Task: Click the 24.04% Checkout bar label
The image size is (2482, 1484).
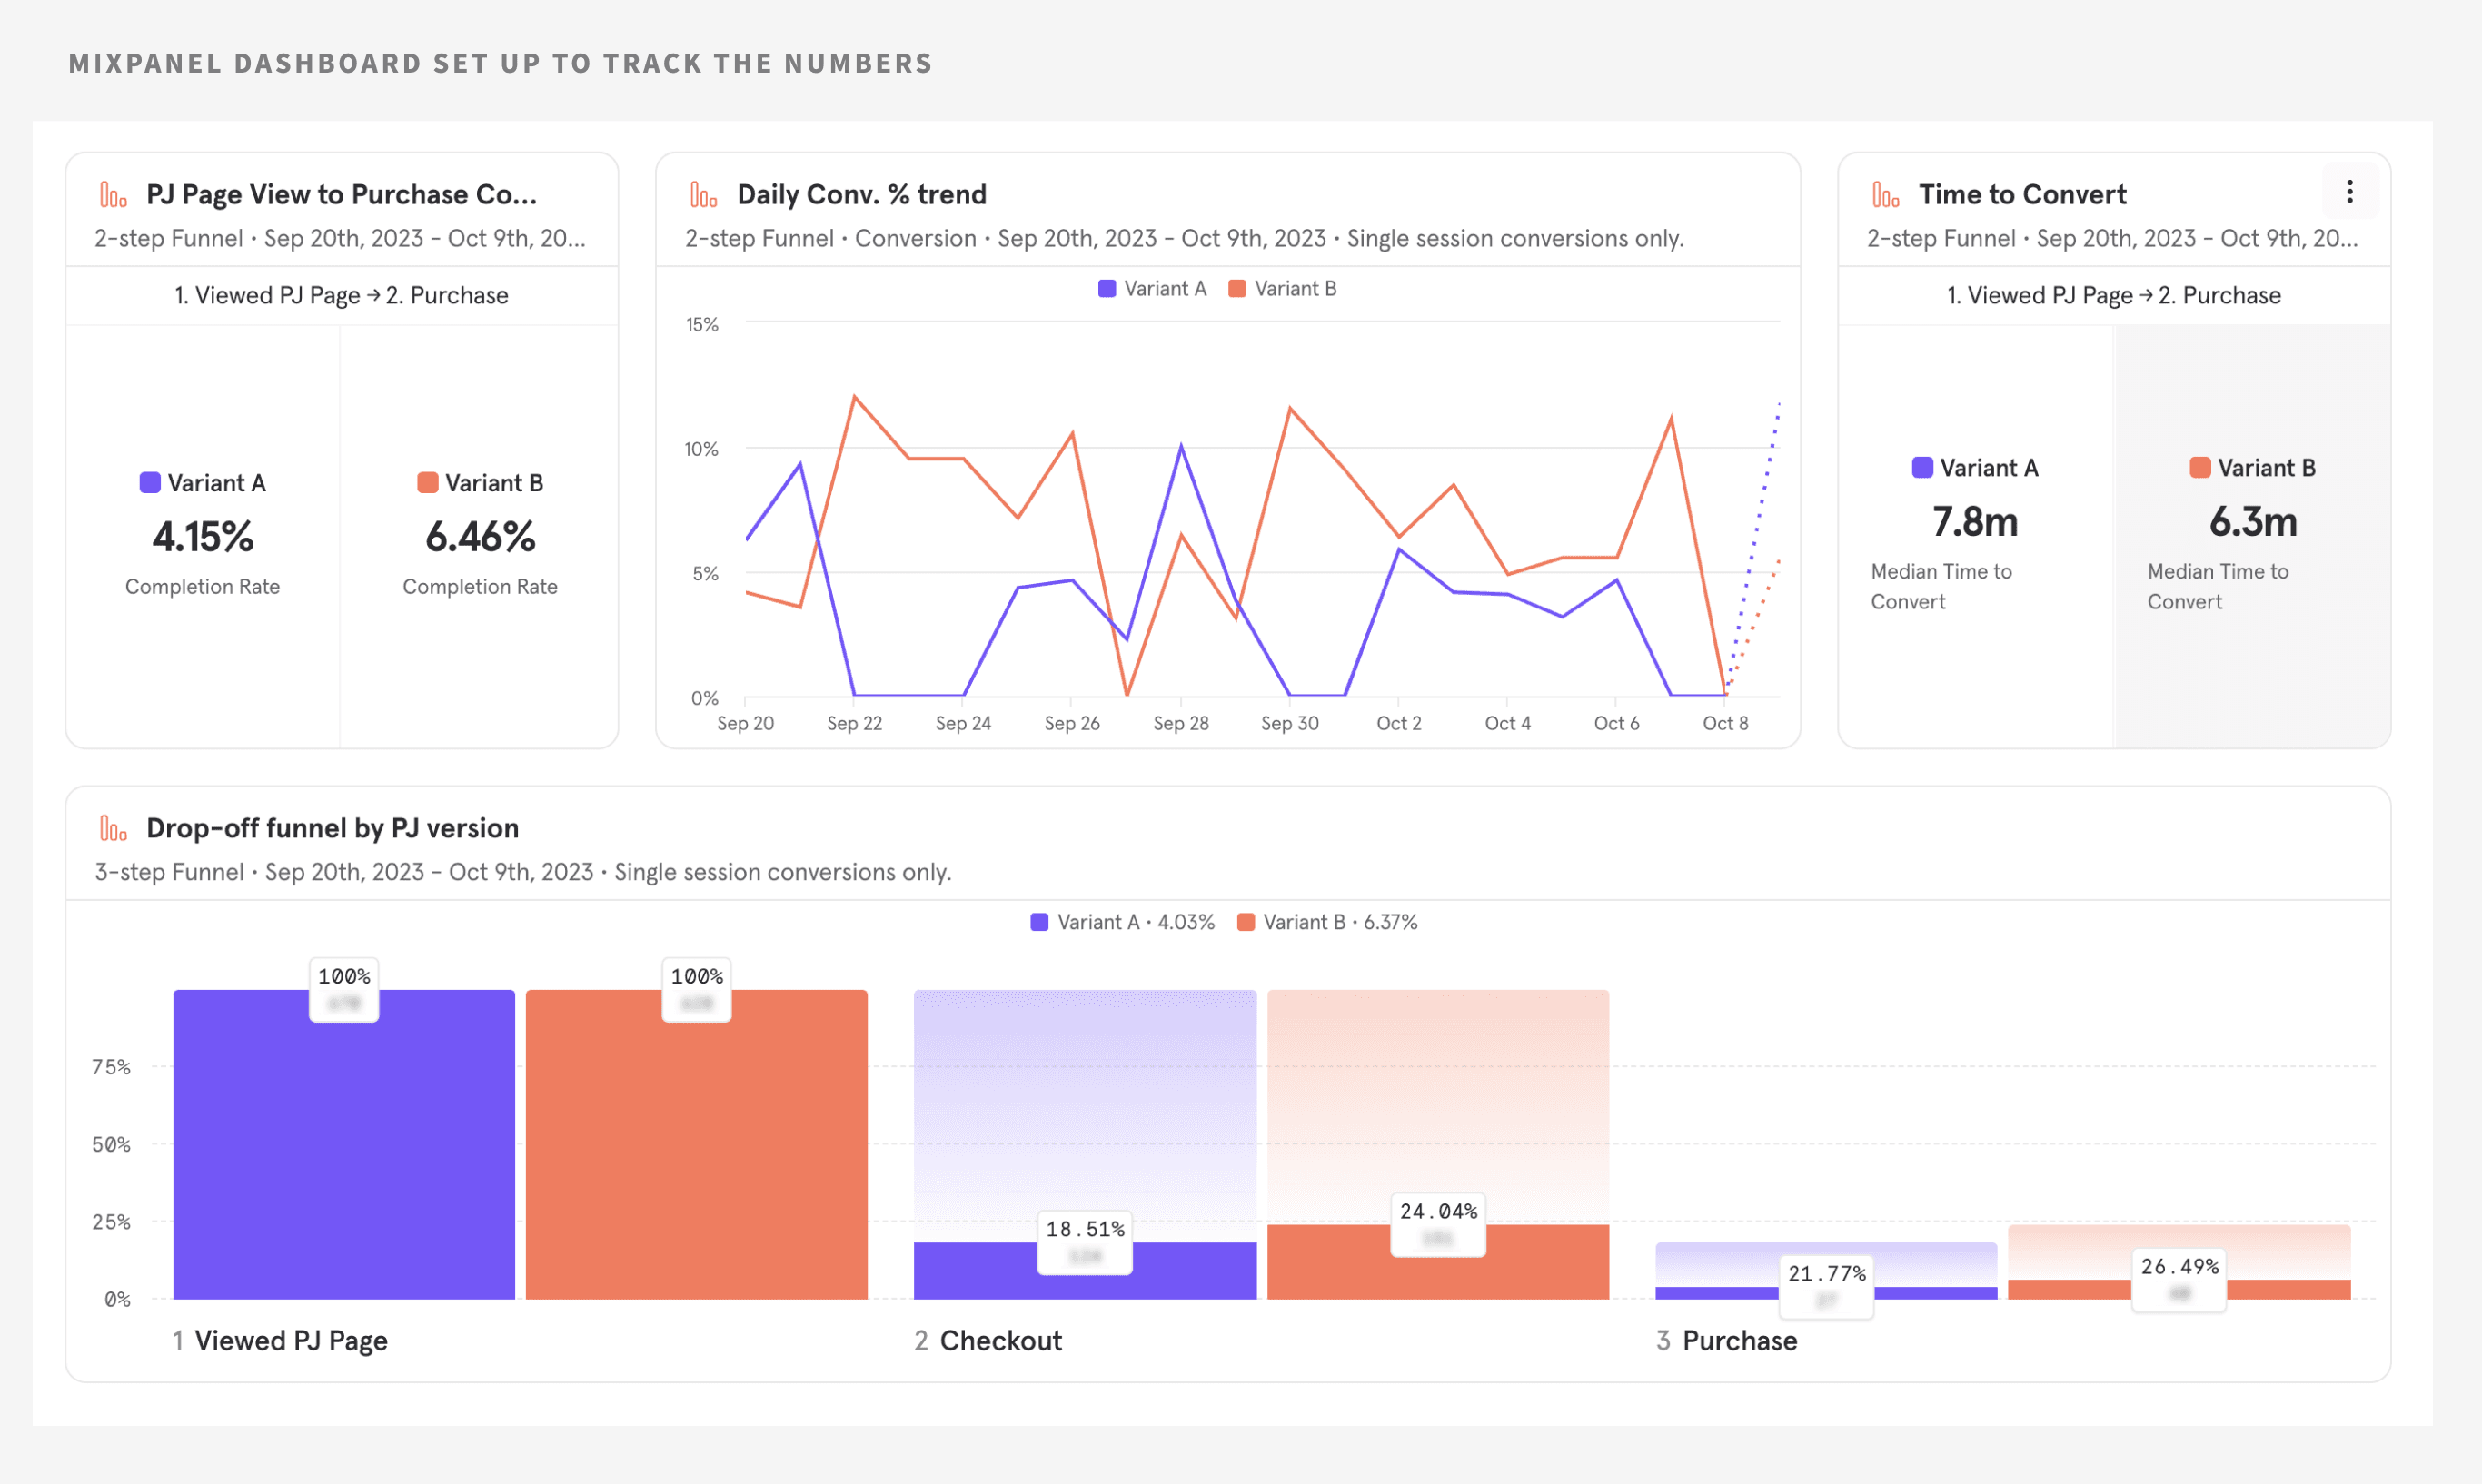Action: pyautogui.click(x=1438, y=1224)
